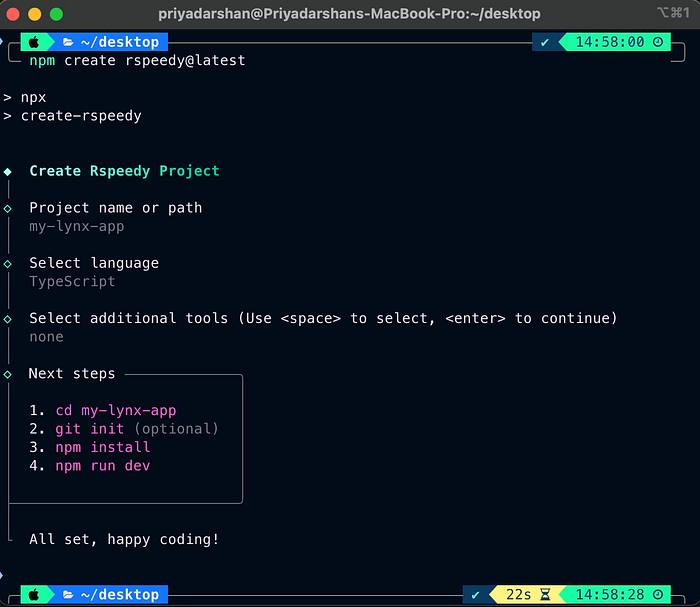The width and height of the screenshot is (700, 607).
Task: Click the 'Select additional tools' prompt line
Action: click(x=324, y=319)
